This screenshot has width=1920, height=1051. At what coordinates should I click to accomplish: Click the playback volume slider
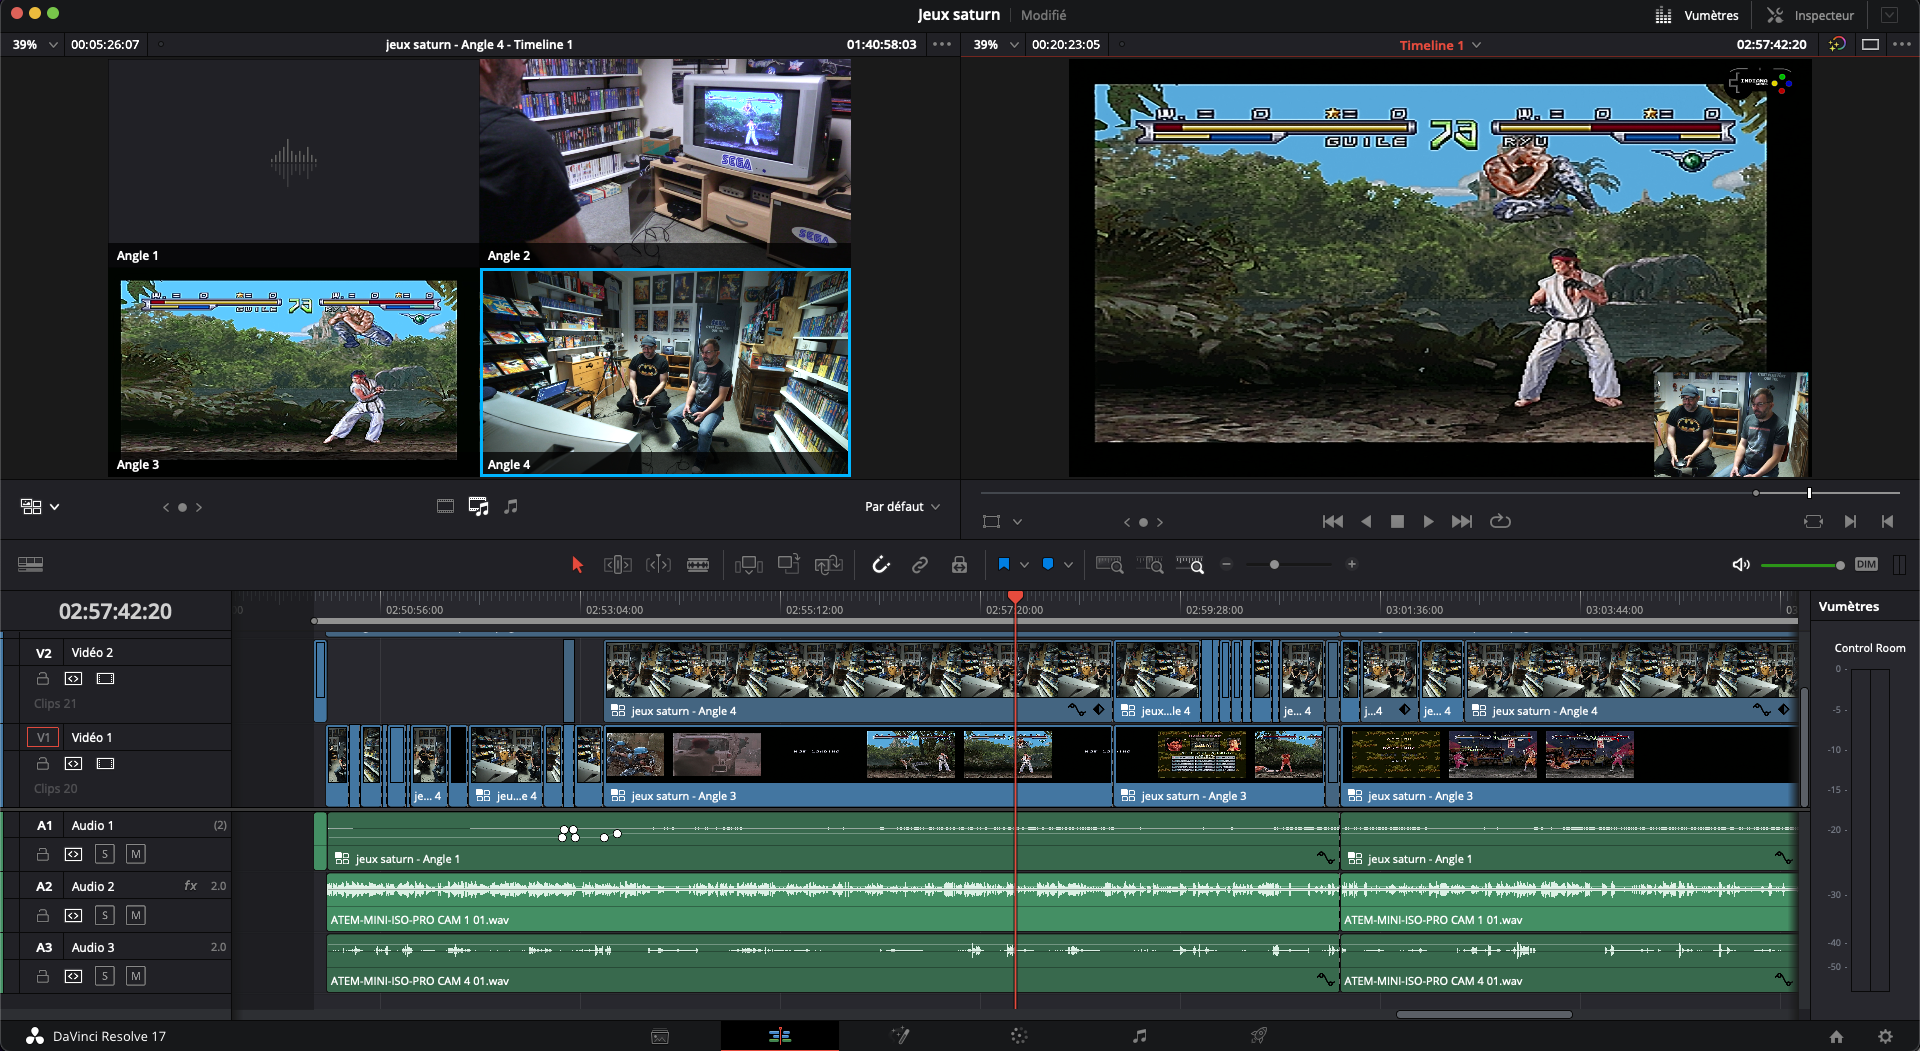[x=1800, y=565]
